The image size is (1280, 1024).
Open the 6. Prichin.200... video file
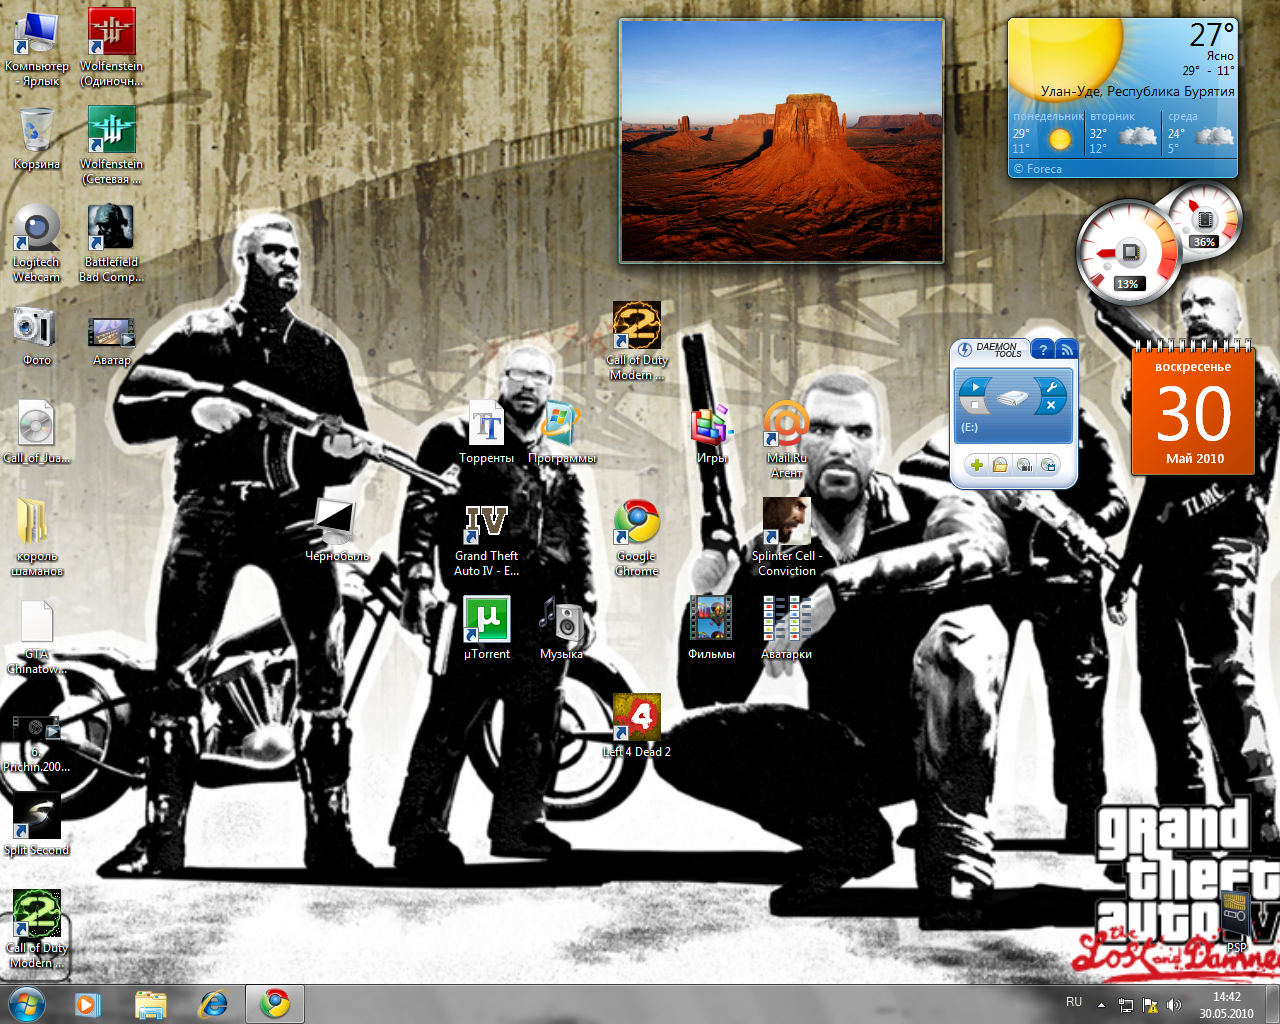click(37, 742)
